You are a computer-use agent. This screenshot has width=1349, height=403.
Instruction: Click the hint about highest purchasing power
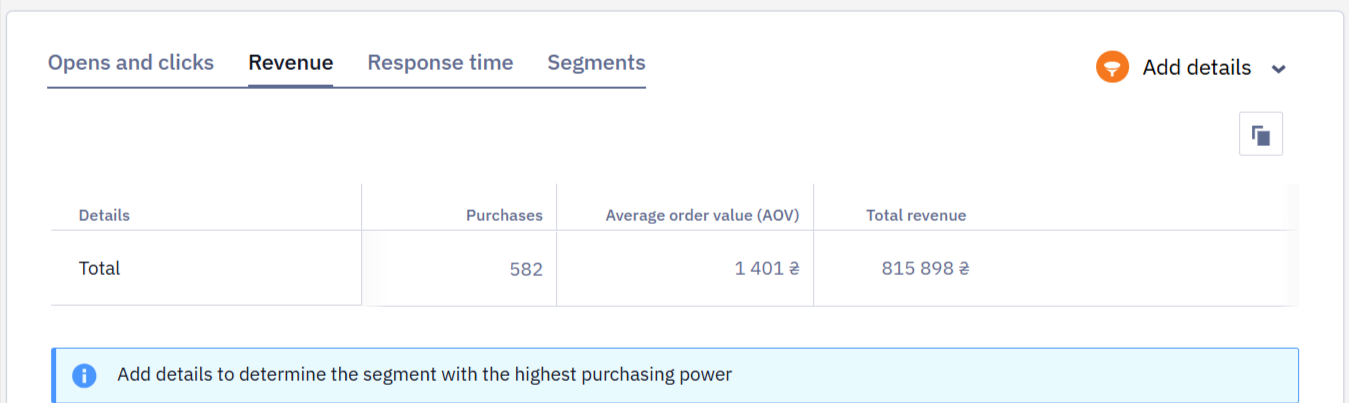[425, 375]
